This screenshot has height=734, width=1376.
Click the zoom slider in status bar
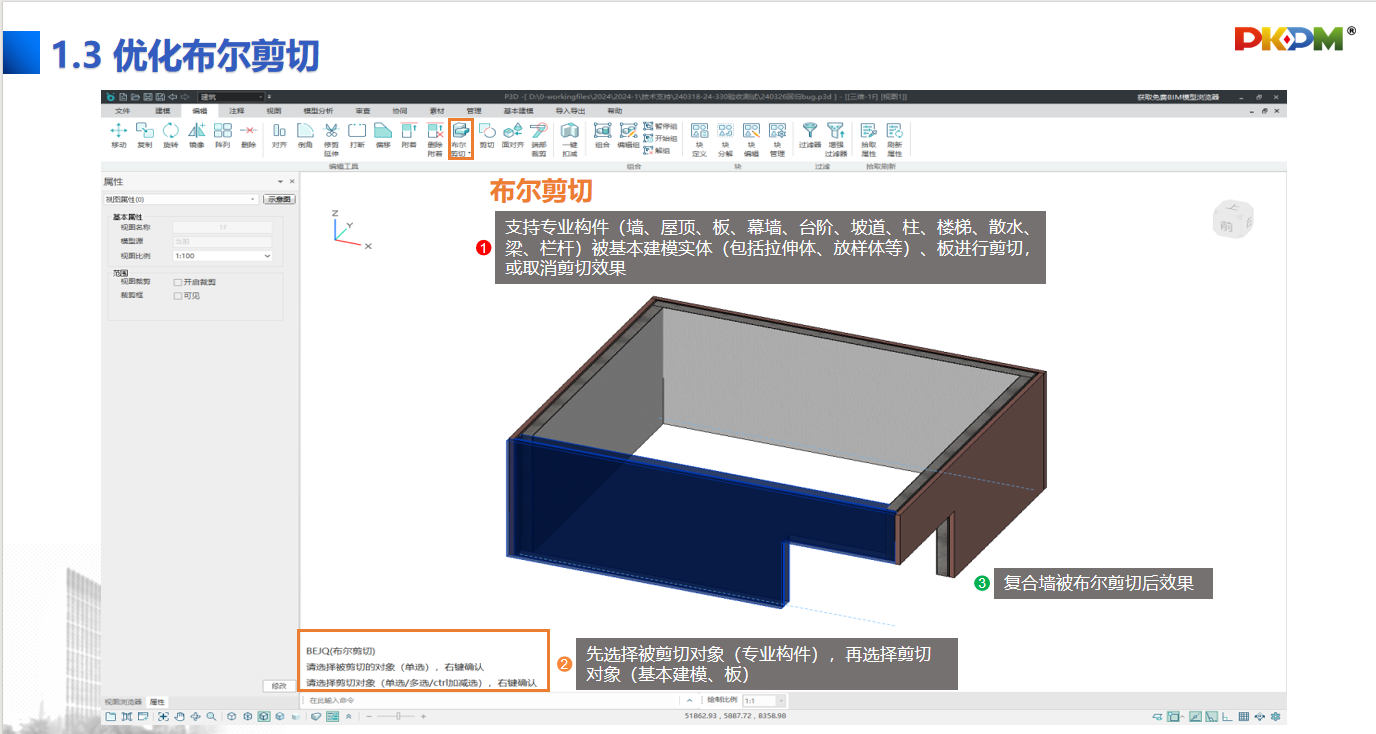pos(397,717)
